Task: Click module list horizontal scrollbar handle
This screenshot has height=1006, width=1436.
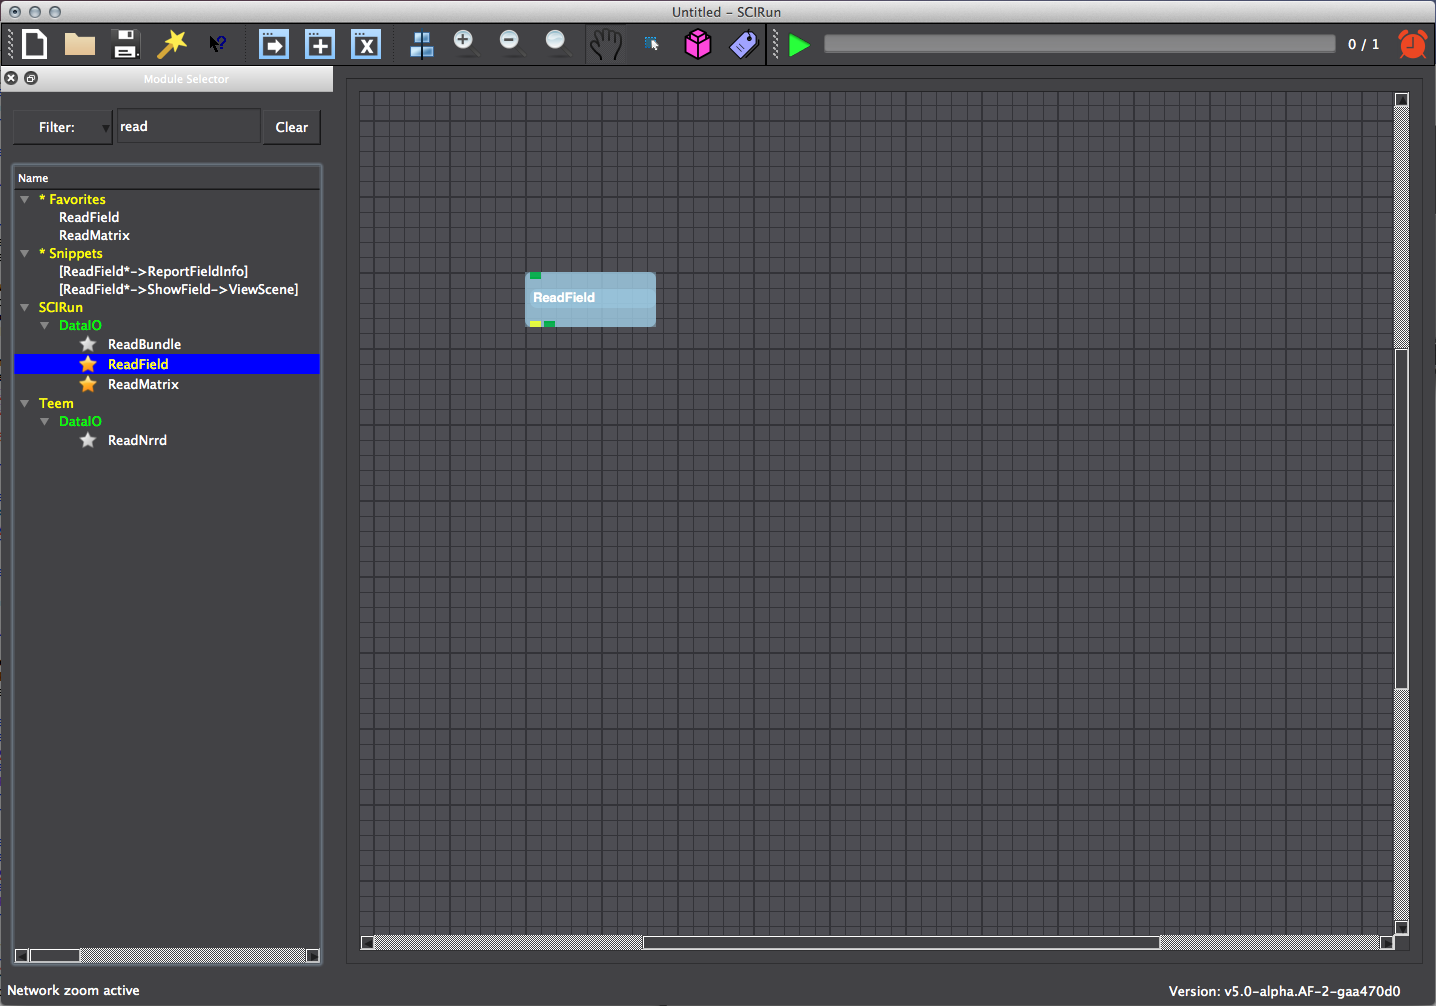Action: coord(54,956)
